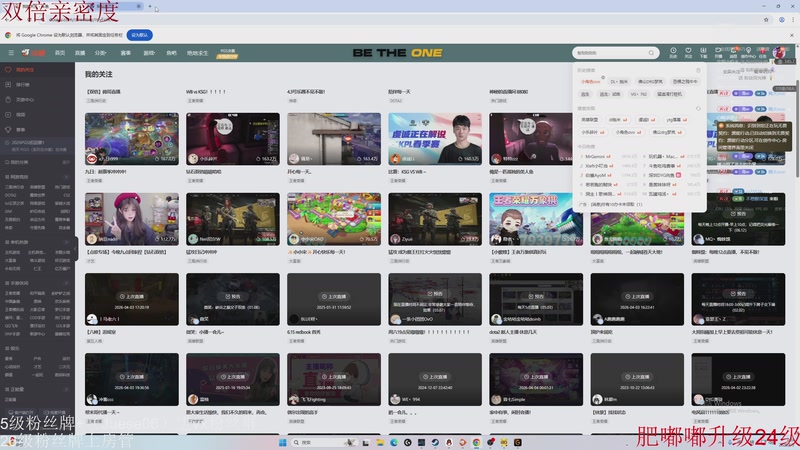The image size is (800, 450).
Task: Refresh the search suggestions with refresh icon
Action: point(698,109)
